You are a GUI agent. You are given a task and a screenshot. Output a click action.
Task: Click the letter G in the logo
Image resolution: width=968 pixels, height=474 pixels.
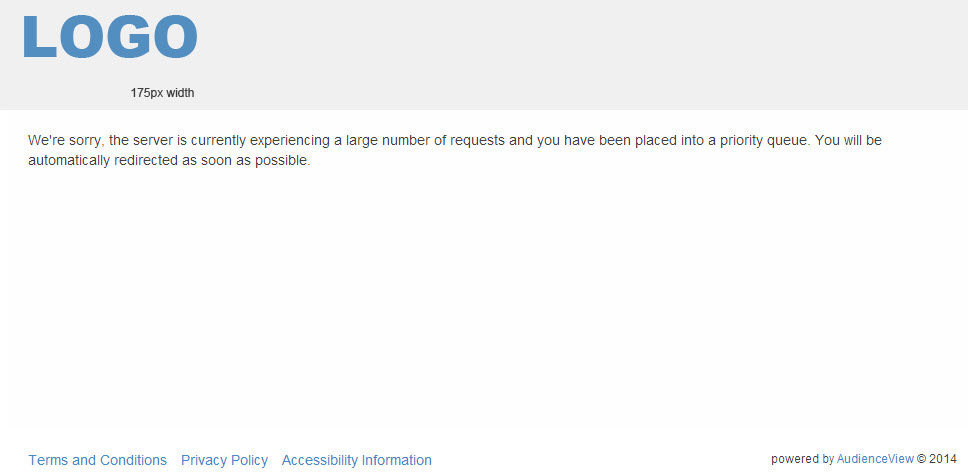[128, 37]
